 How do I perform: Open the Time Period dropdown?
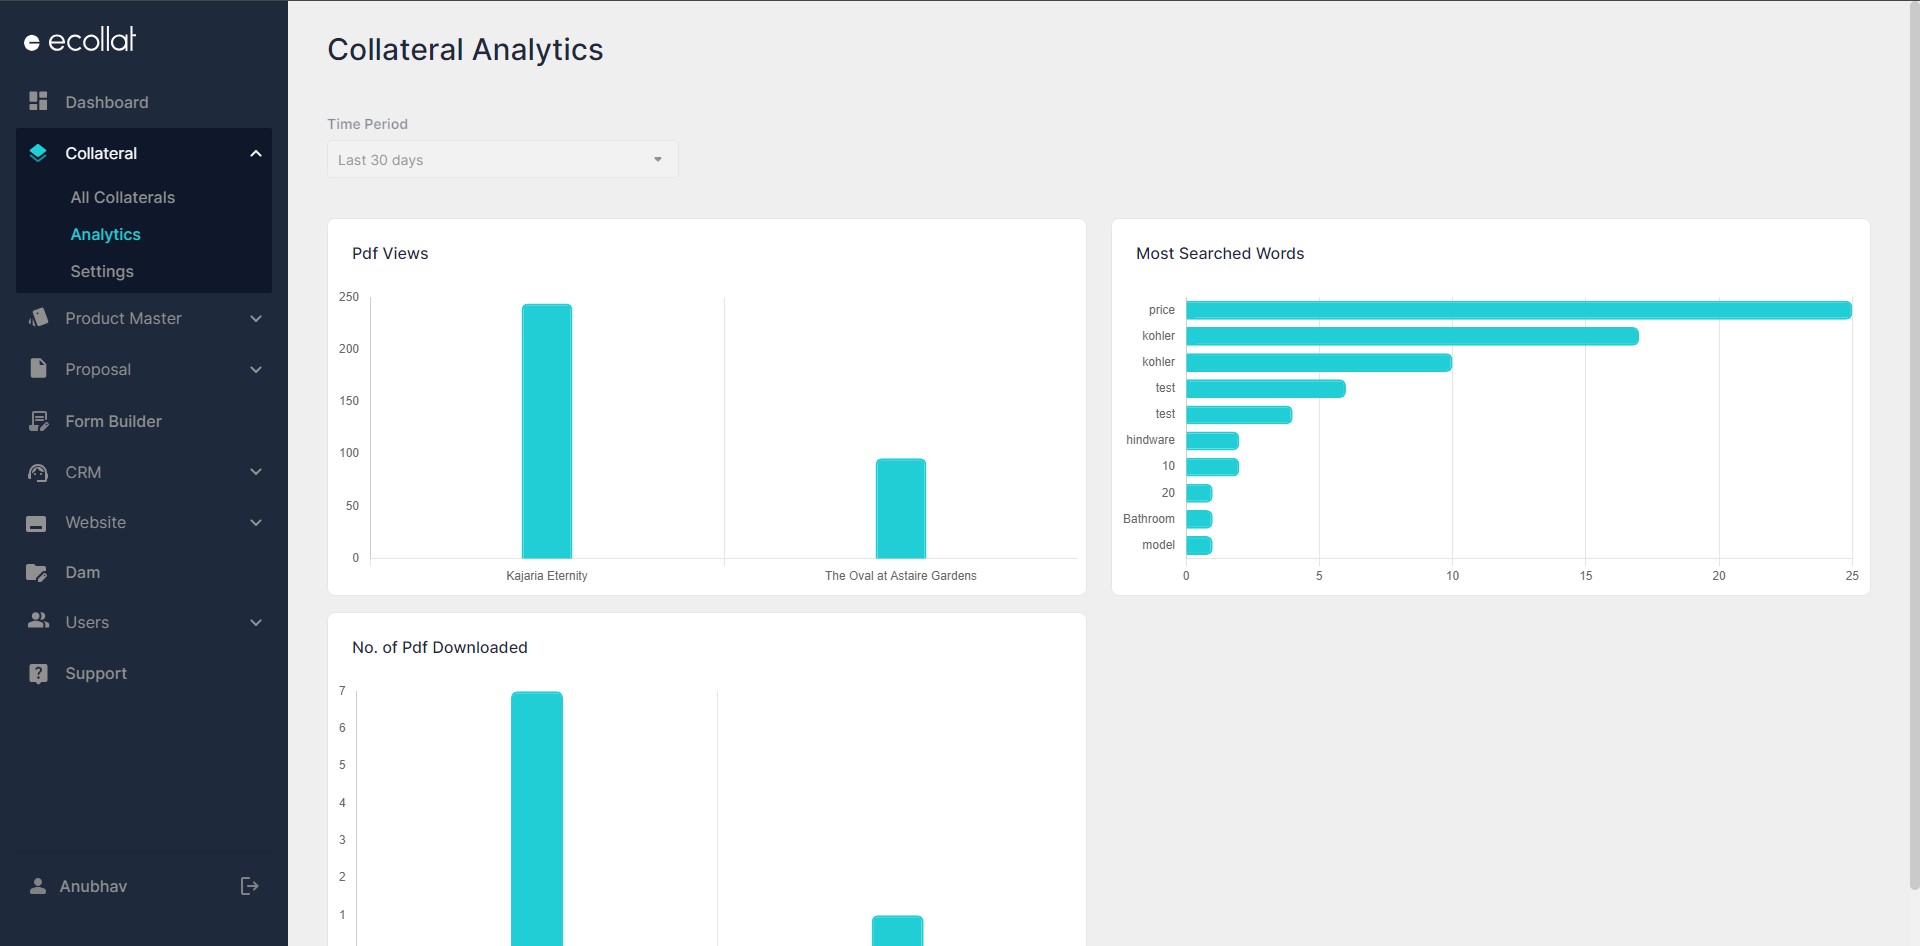[501, 159]
